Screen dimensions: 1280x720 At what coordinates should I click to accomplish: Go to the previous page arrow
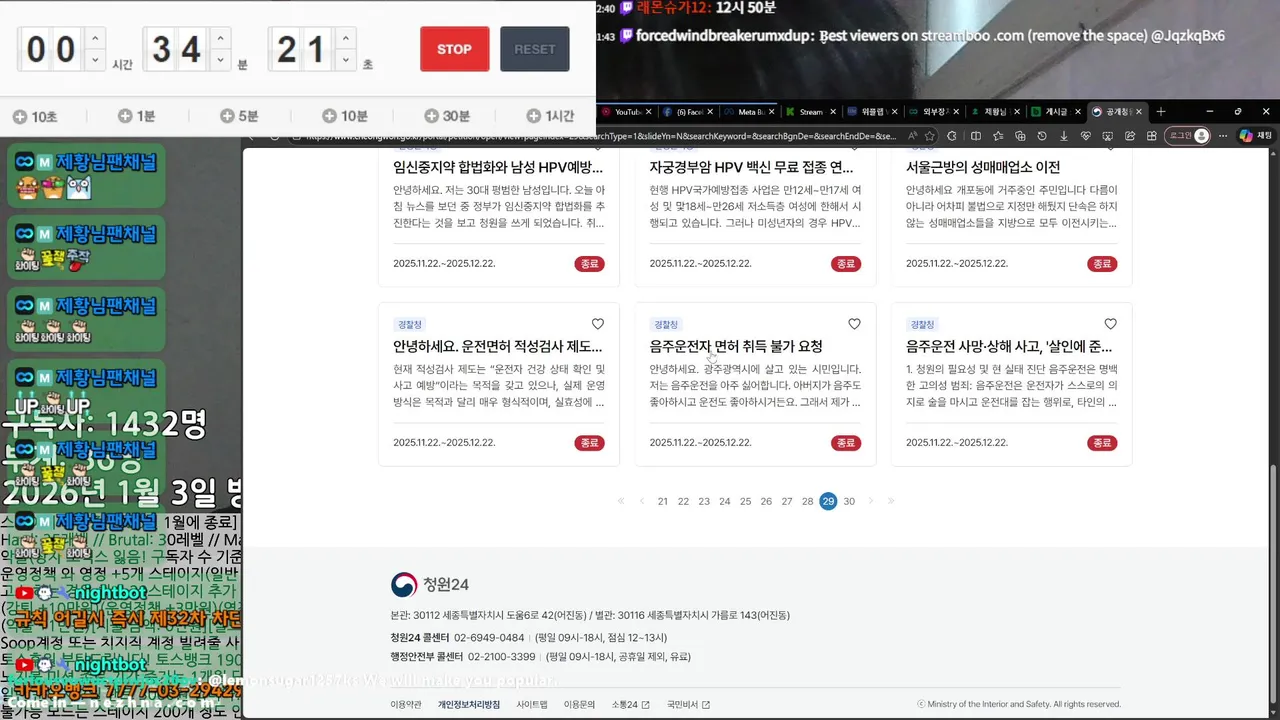click(x=642, y=501)
